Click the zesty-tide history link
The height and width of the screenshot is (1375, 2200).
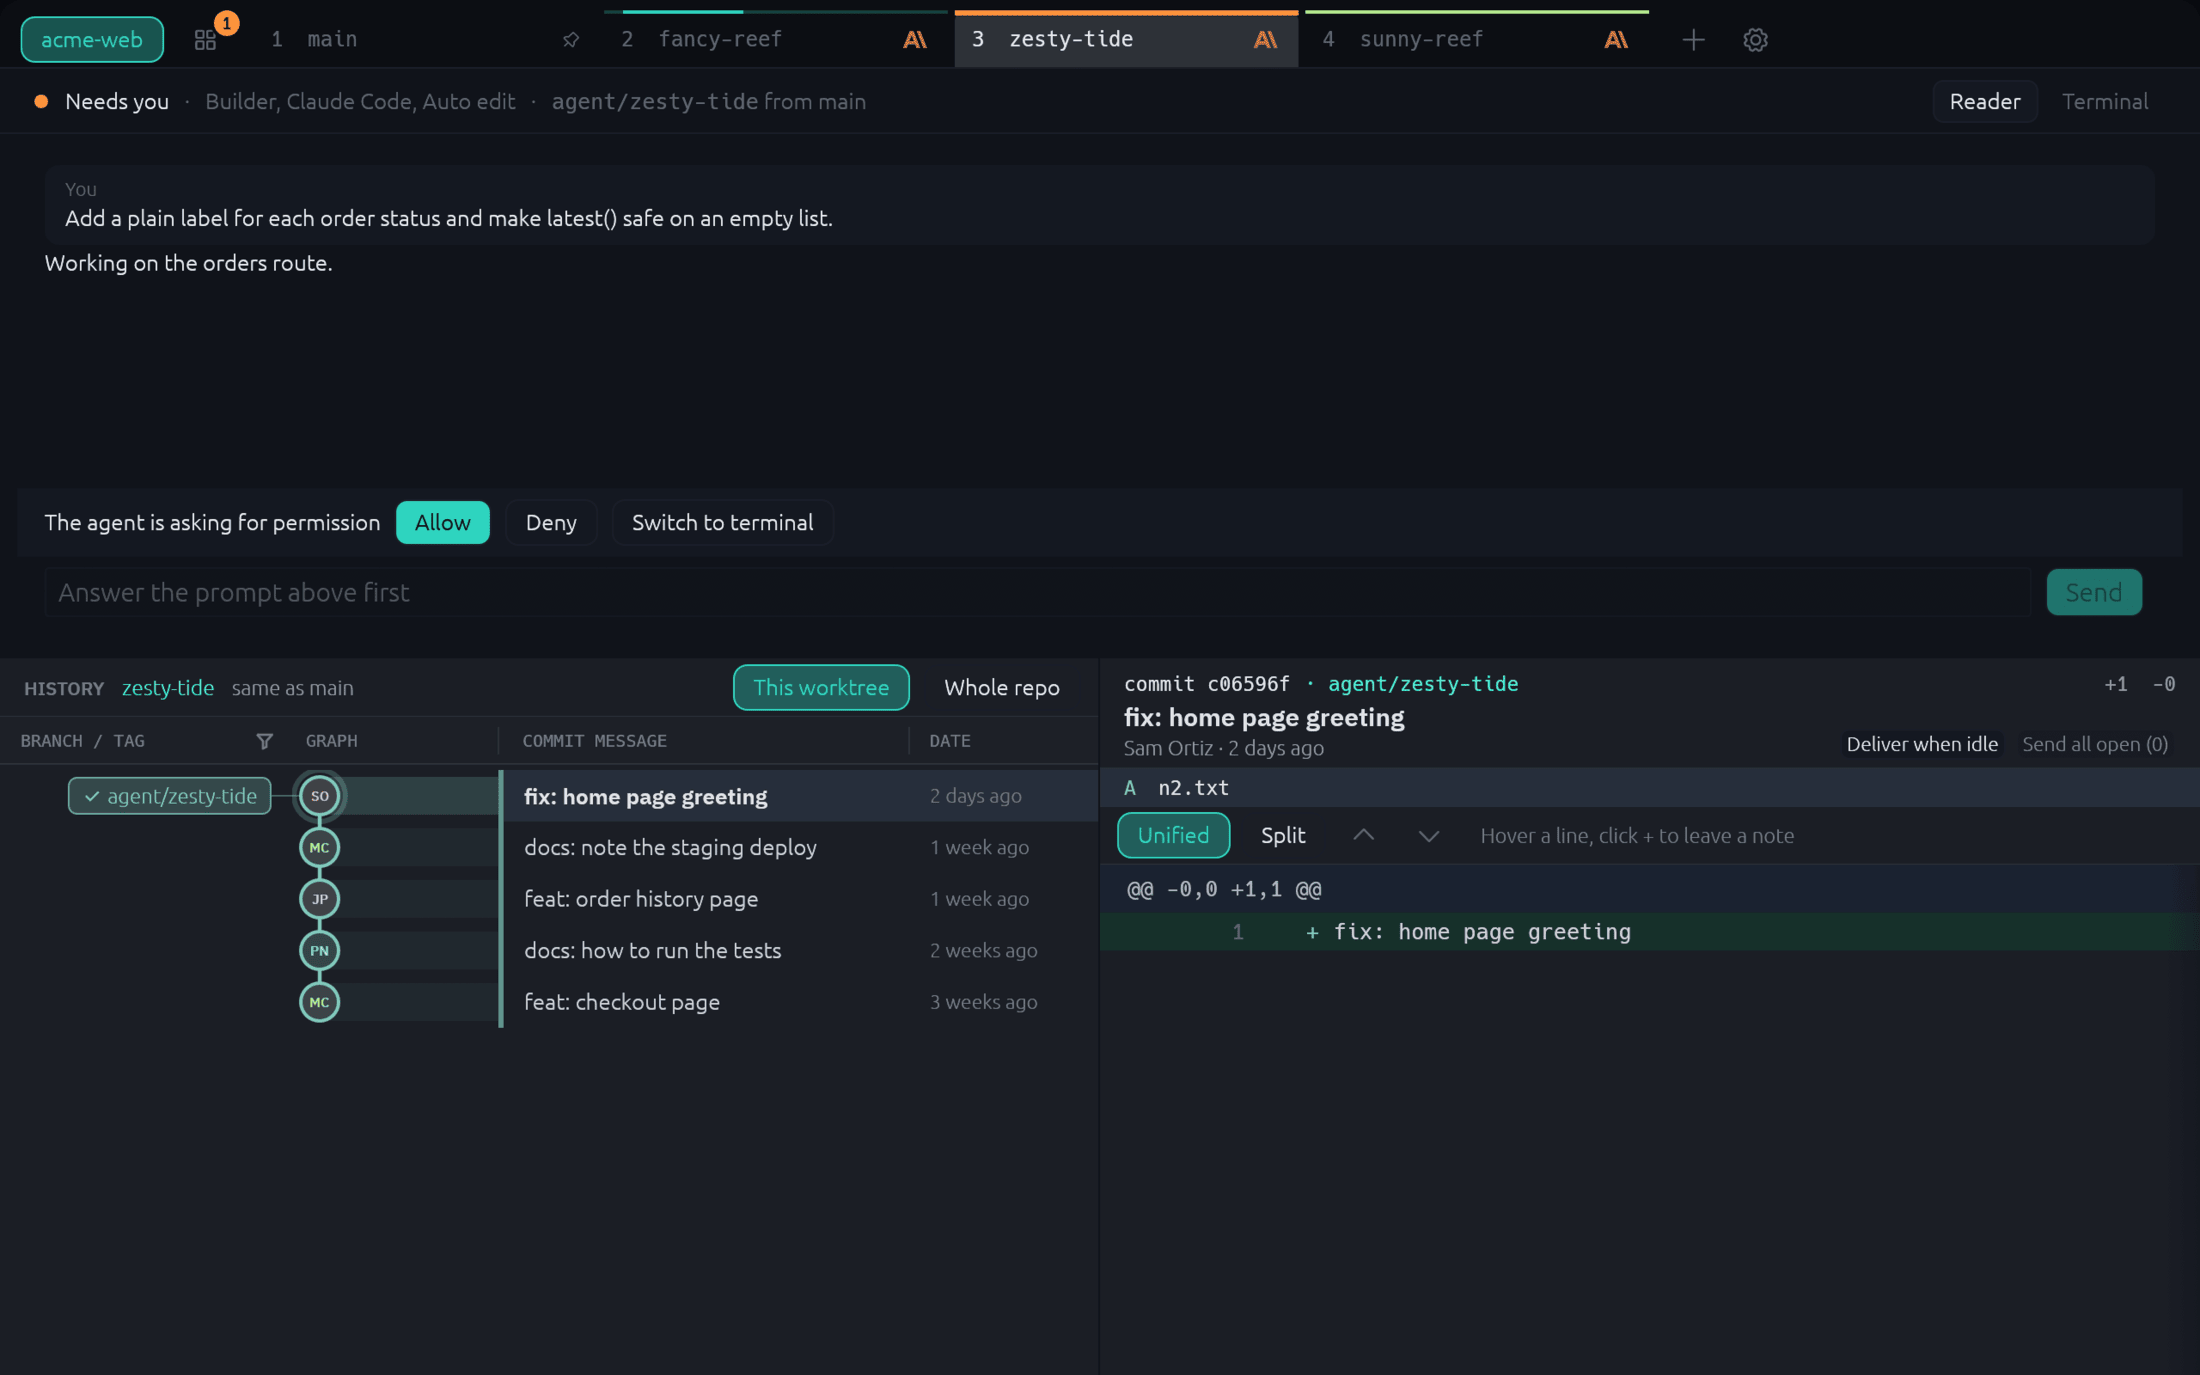pyautogui.click(x=168, y=688)
